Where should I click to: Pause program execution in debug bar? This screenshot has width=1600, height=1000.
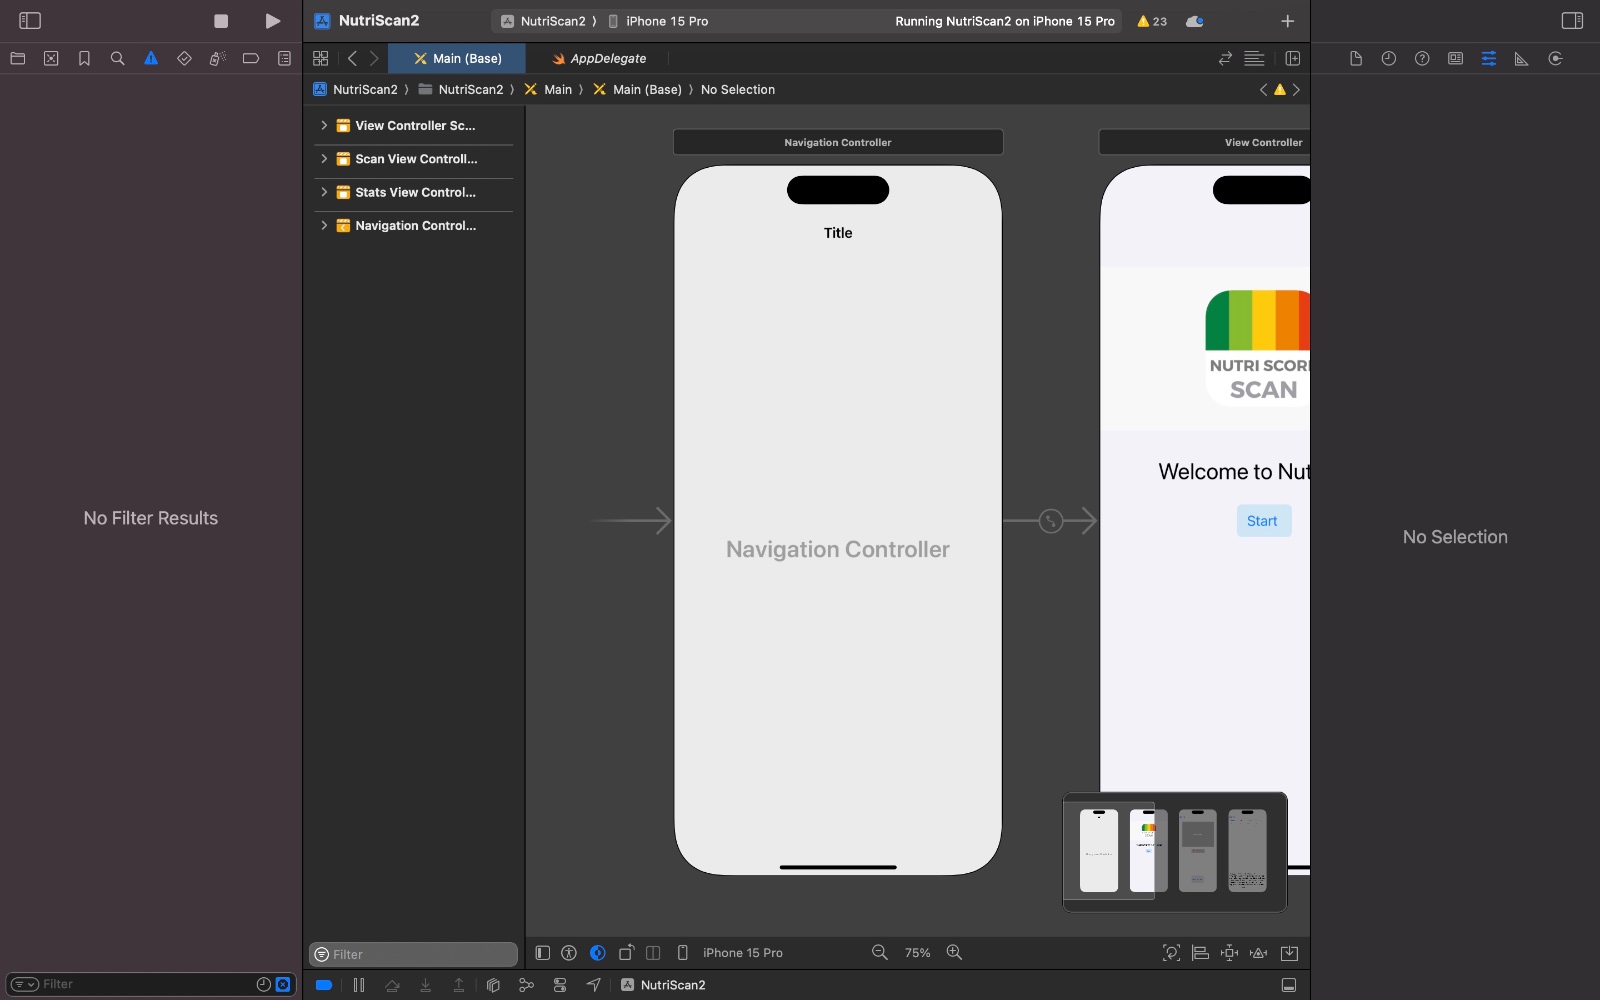coord(359,985)
